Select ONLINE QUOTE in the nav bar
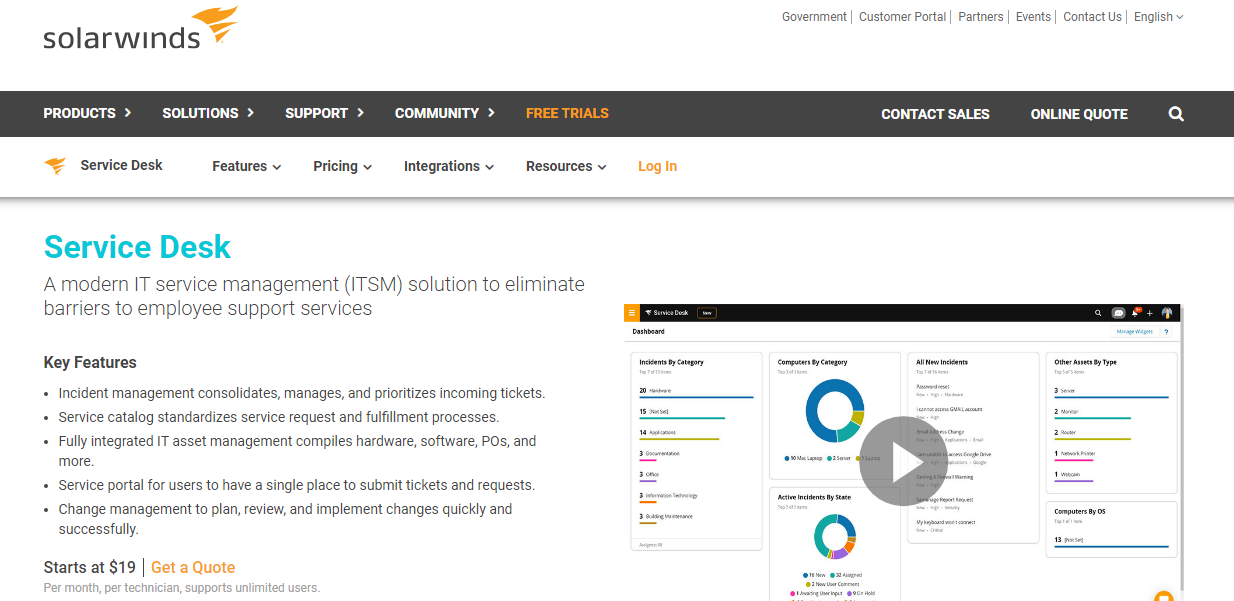 click(1079, 114)
